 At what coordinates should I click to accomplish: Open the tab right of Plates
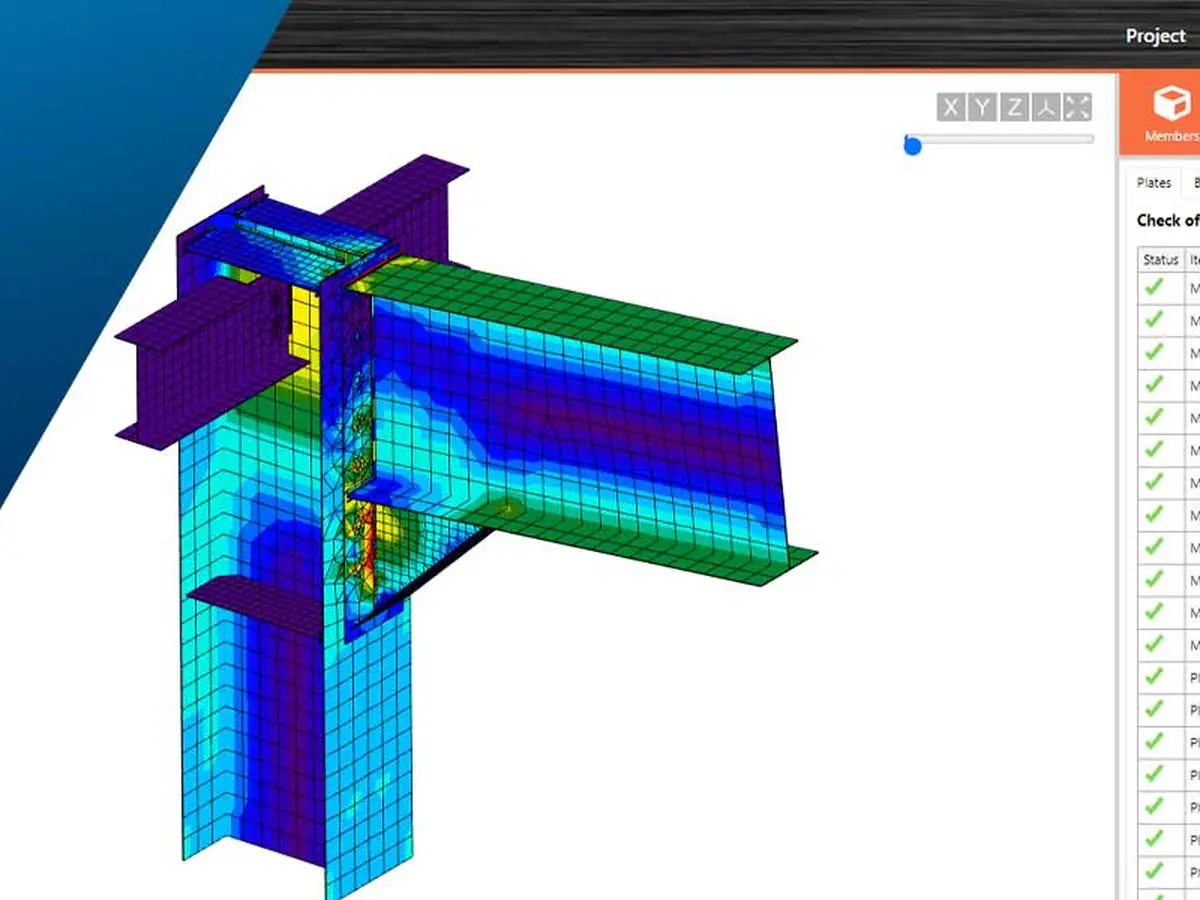click(x=1194, y=183)
